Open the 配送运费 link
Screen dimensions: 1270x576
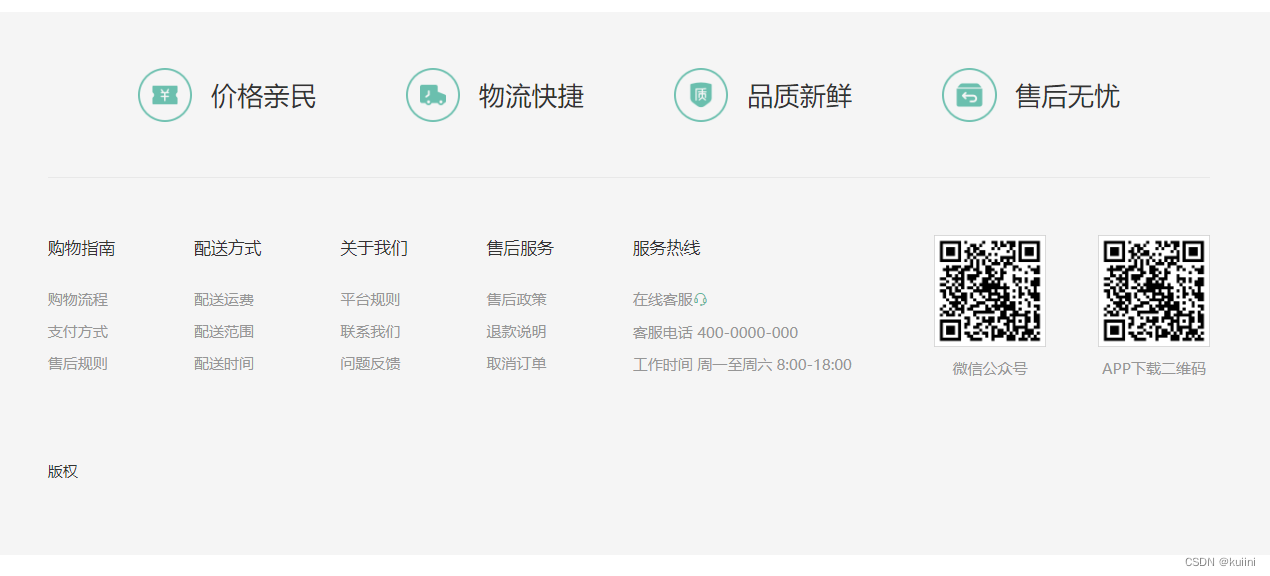[224, 300]
